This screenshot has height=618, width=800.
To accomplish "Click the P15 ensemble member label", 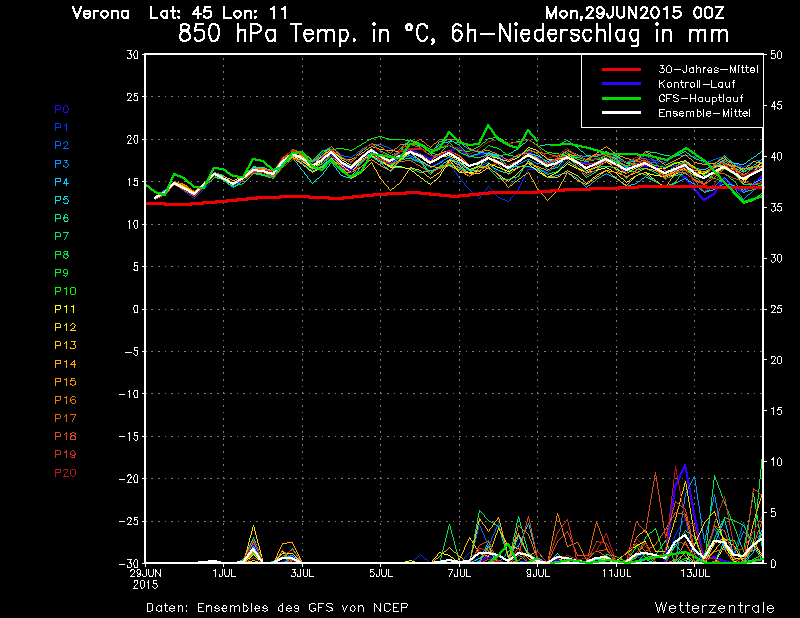I will (65, 382).
